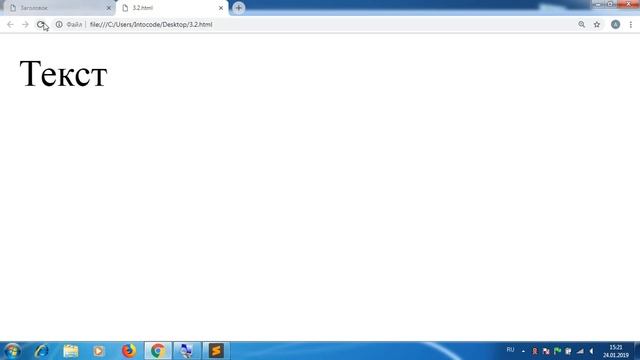Open the volume speaker tray icon
Viewport: 640px width, 360px height.
point(591,351)
